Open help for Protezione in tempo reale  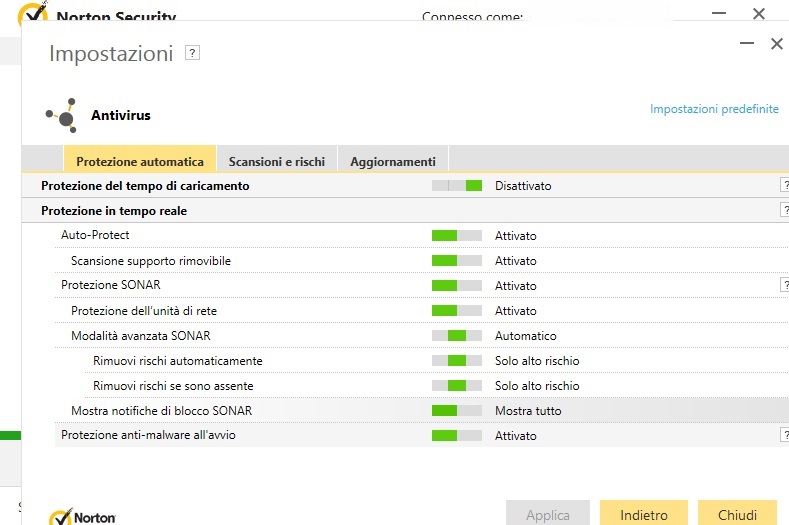click(x=784, y=210)
